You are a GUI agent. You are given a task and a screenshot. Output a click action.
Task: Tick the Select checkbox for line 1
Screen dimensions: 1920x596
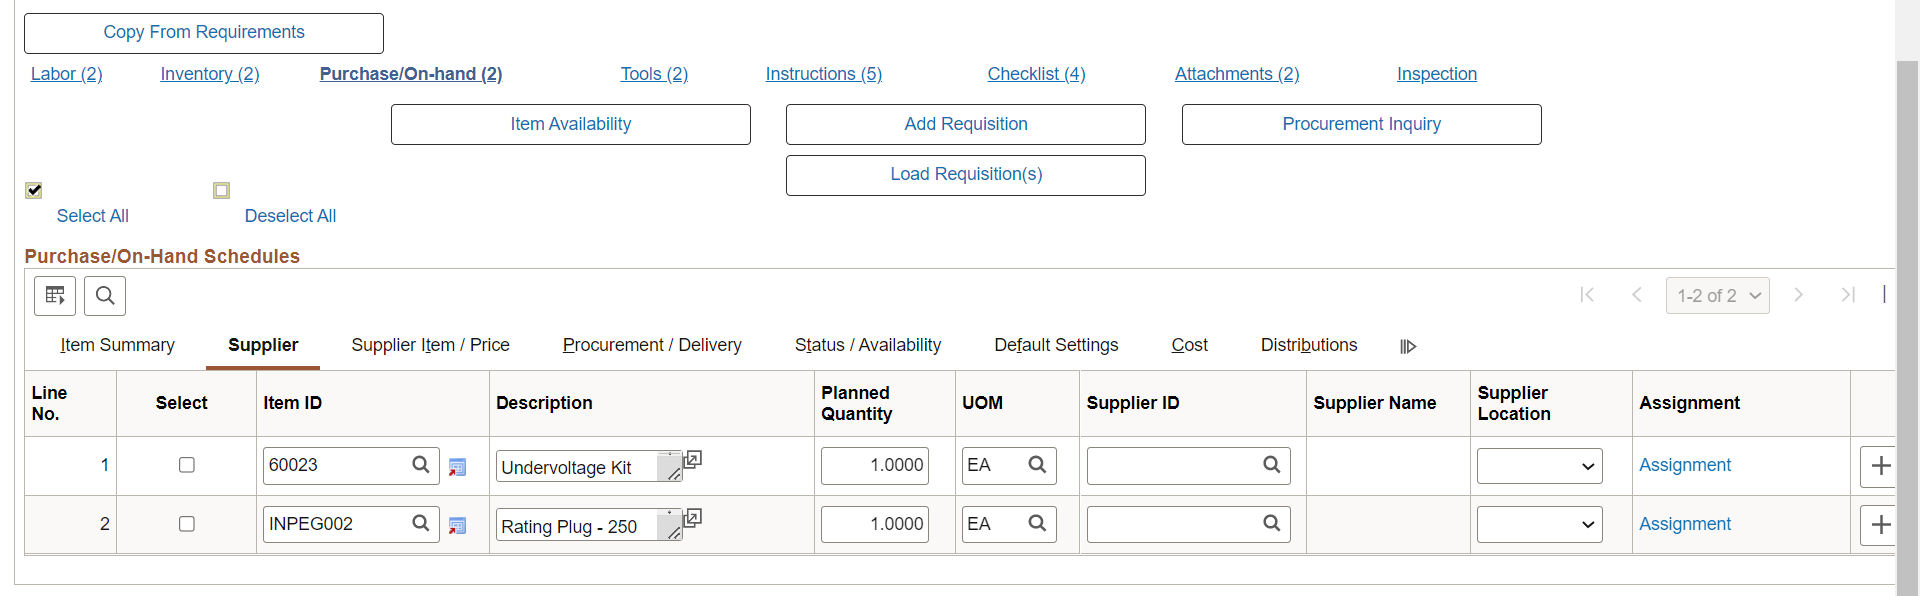(x=187, y=465)
